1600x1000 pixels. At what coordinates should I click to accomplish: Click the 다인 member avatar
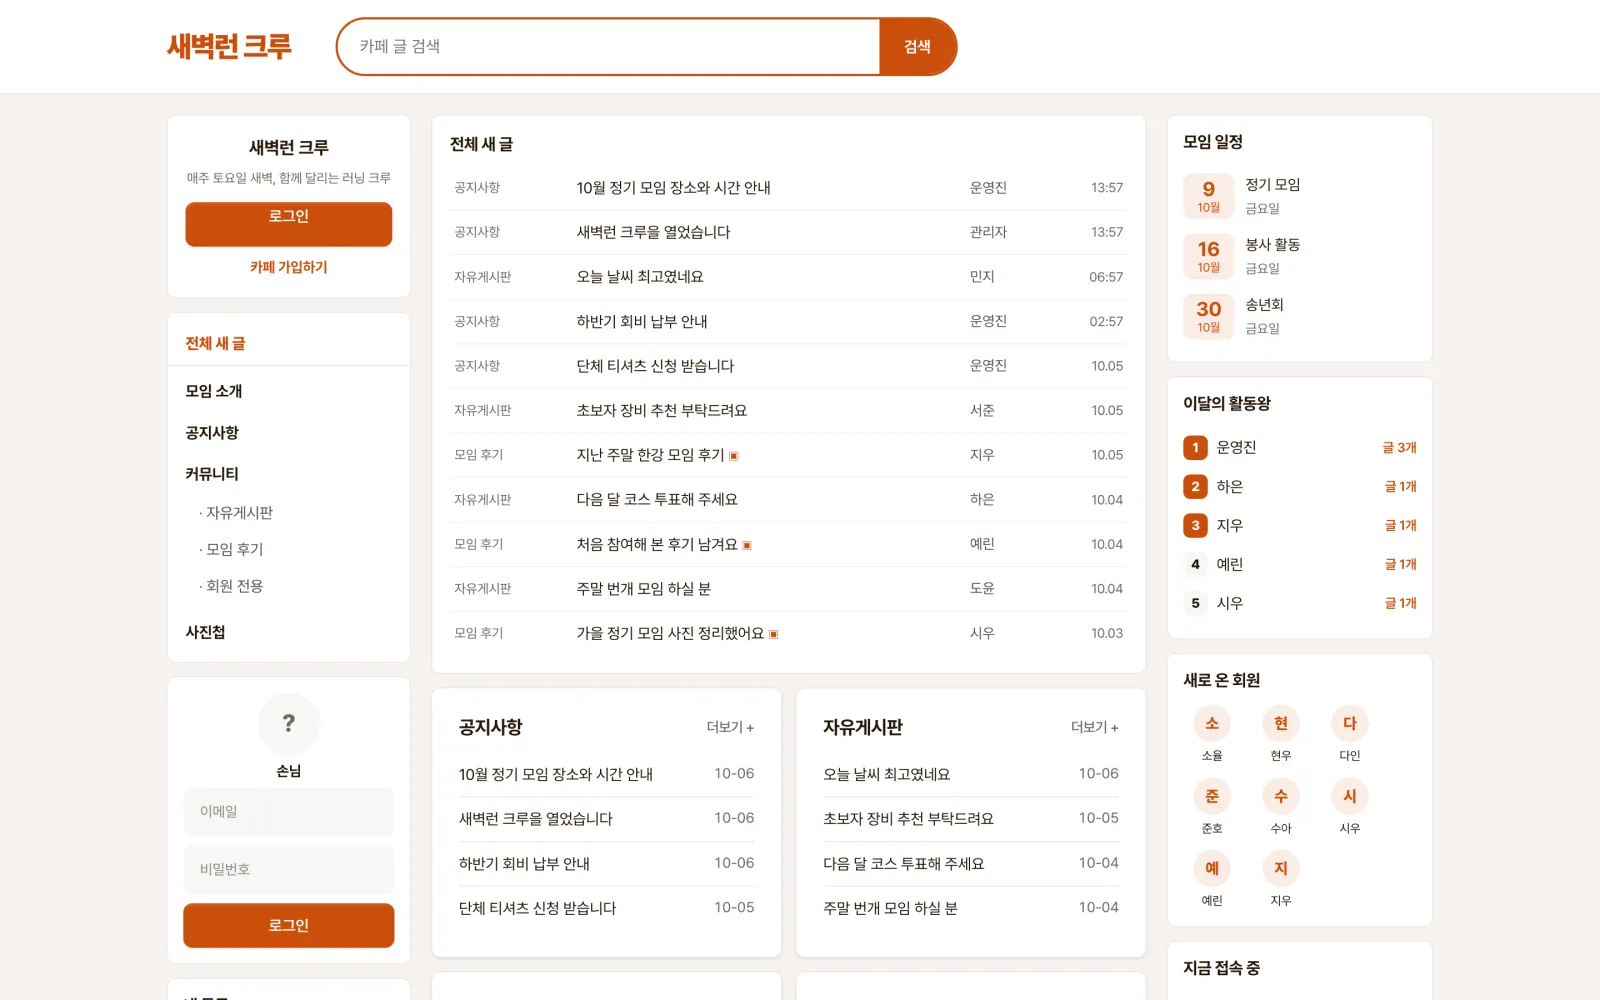pos(1350,723)
